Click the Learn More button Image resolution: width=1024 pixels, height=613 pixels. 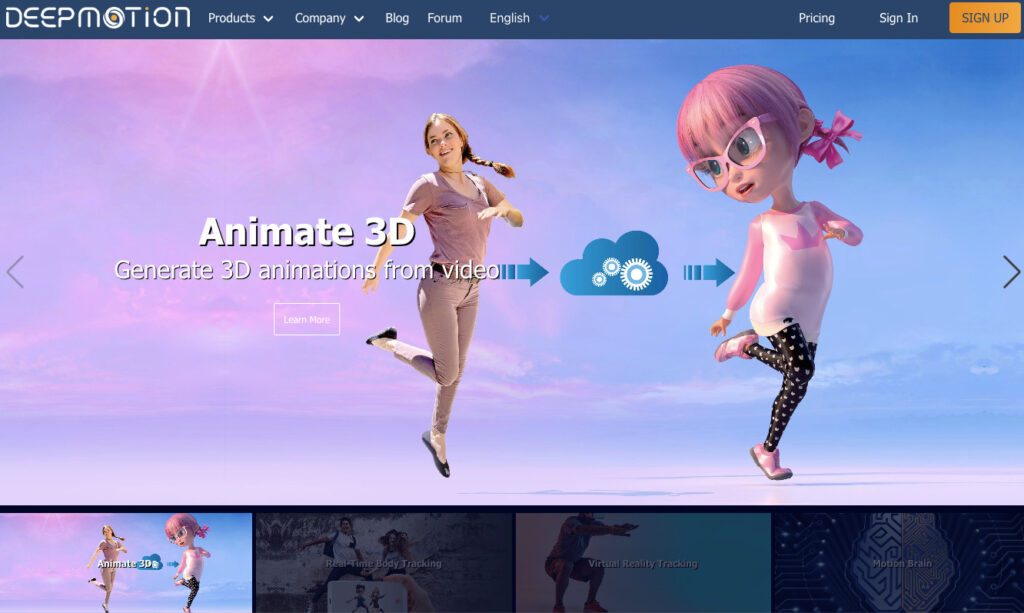[307, 319]
